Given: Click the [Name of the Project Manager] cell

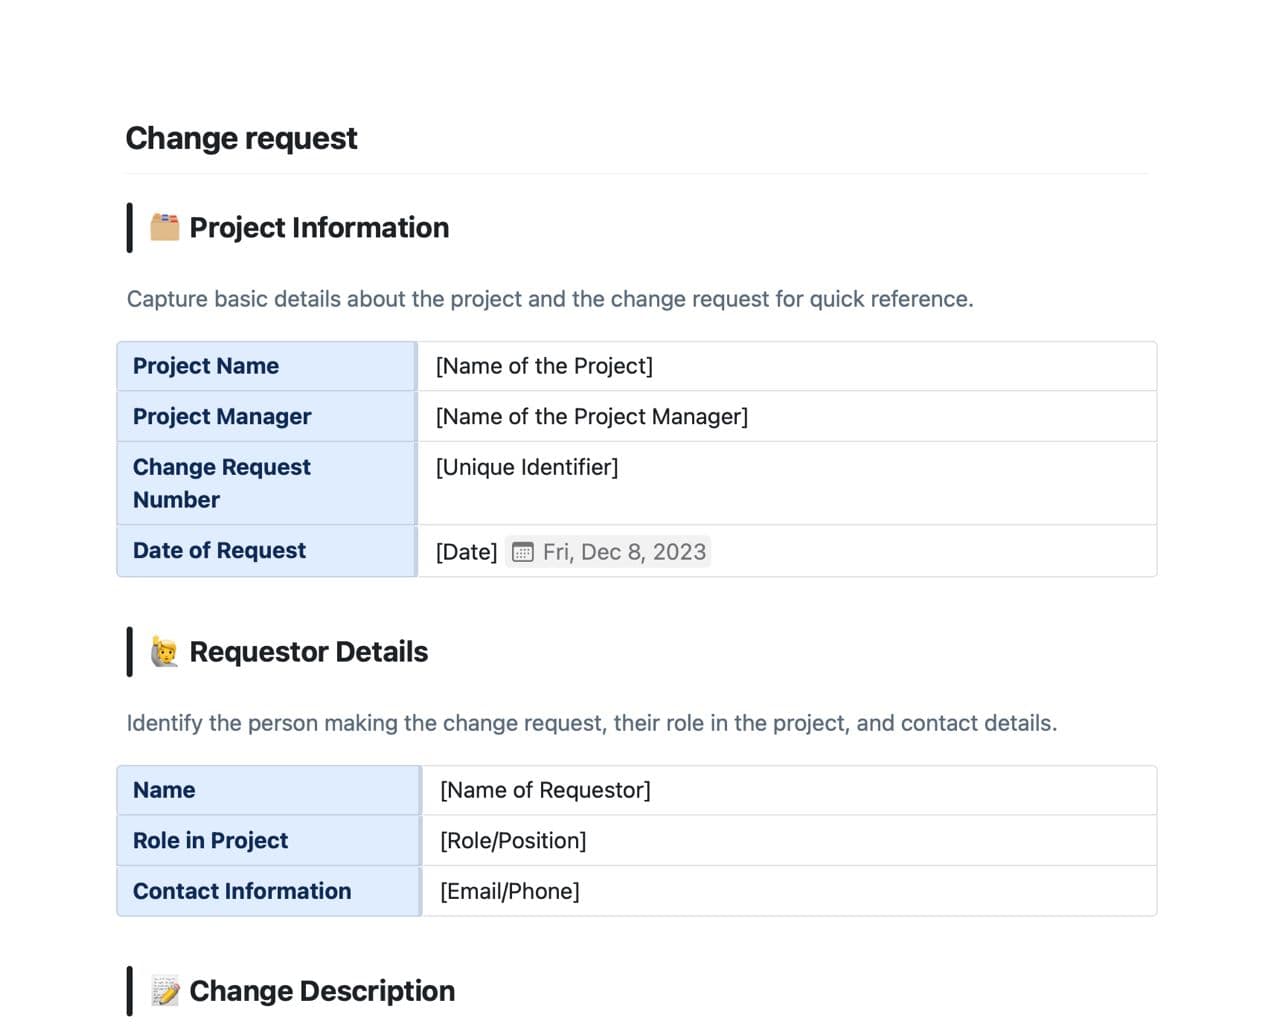Looking at the screenshot, I should pos(591,416).
